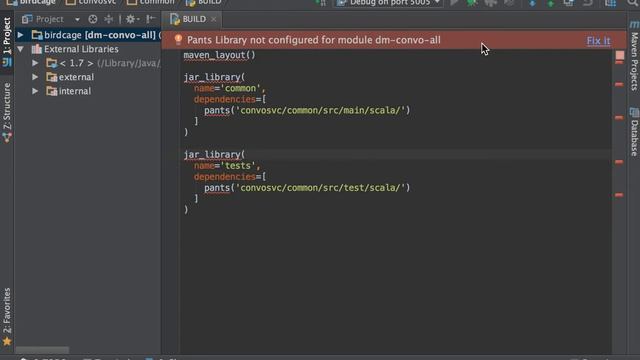Open the Maven Projects tool window

pyautogui.click(x=634, y=56)
